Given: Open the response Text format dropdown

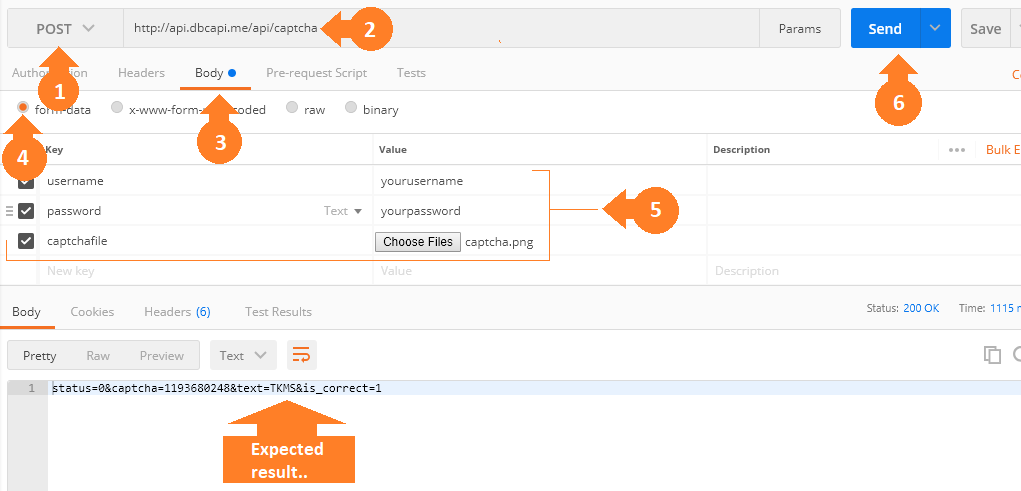Looking at the screenshot, I should tap(243, 355).
